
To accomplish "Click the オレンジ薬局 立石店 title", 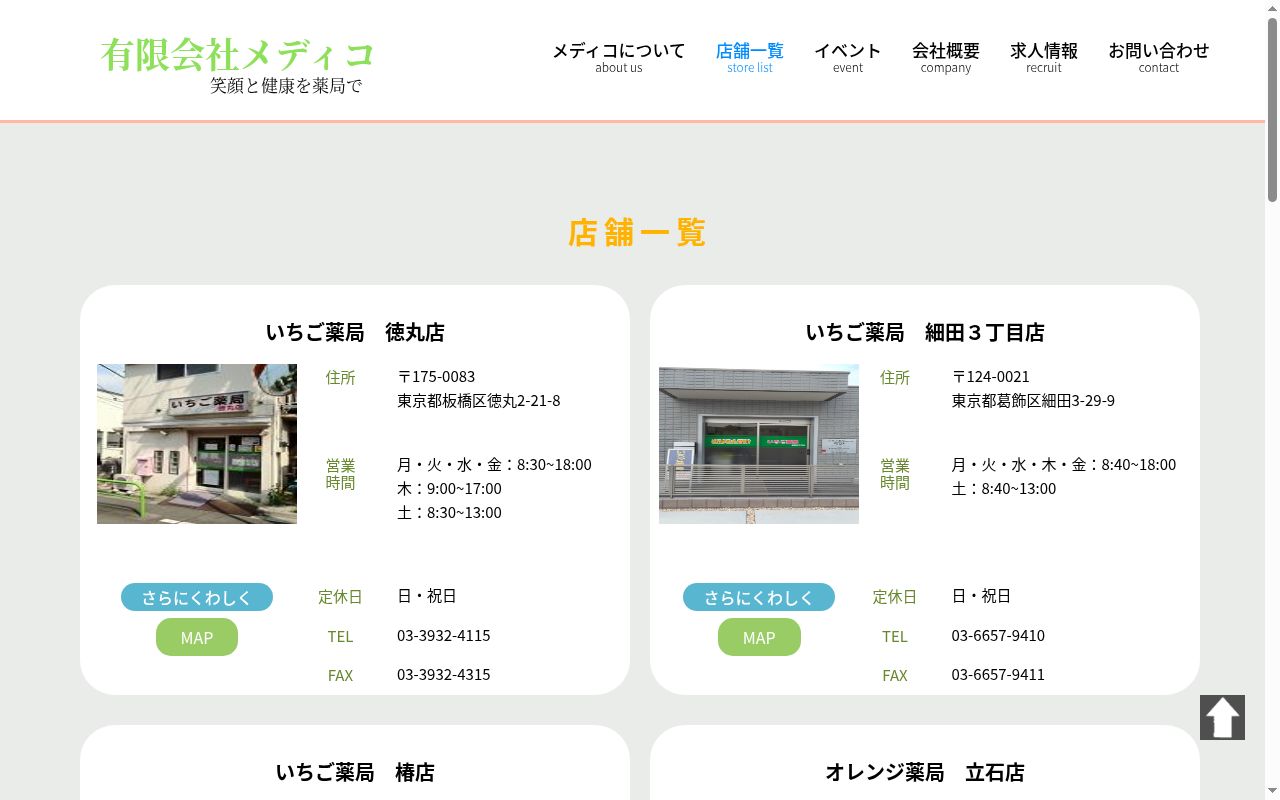I will coord(925,772).
